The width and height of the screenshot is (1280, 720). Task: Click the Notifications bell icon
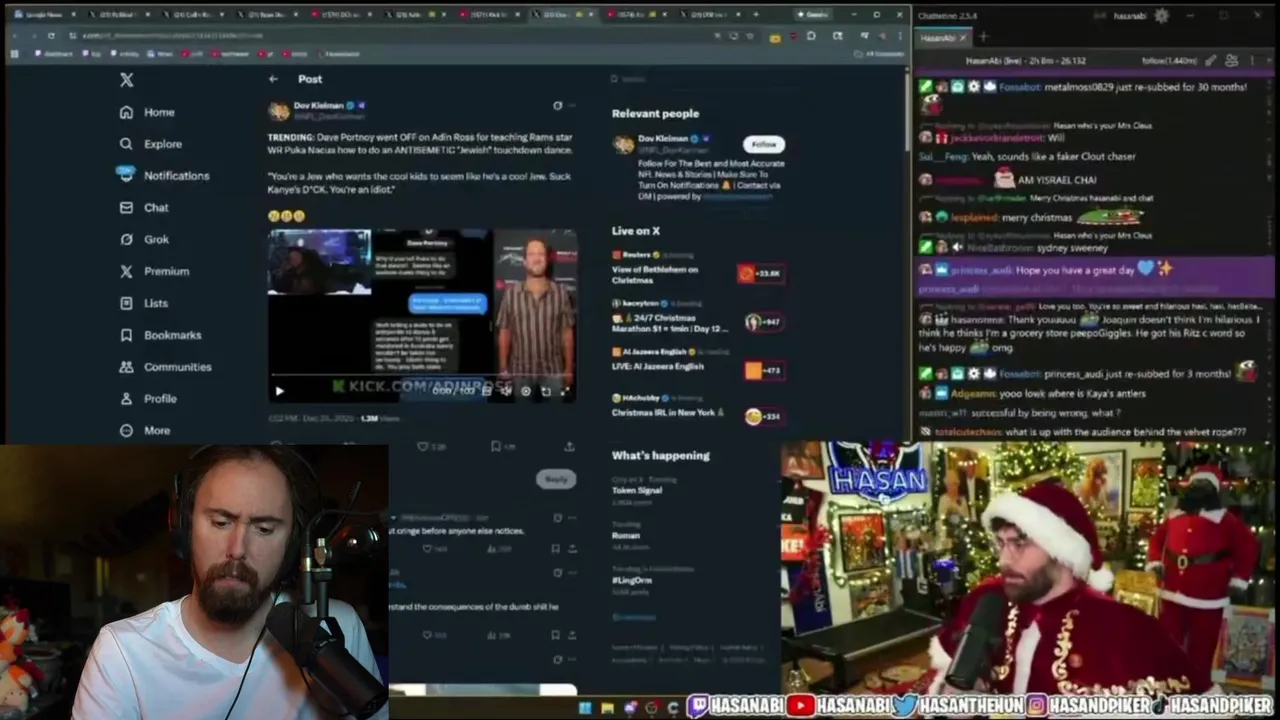coord(126,175)
